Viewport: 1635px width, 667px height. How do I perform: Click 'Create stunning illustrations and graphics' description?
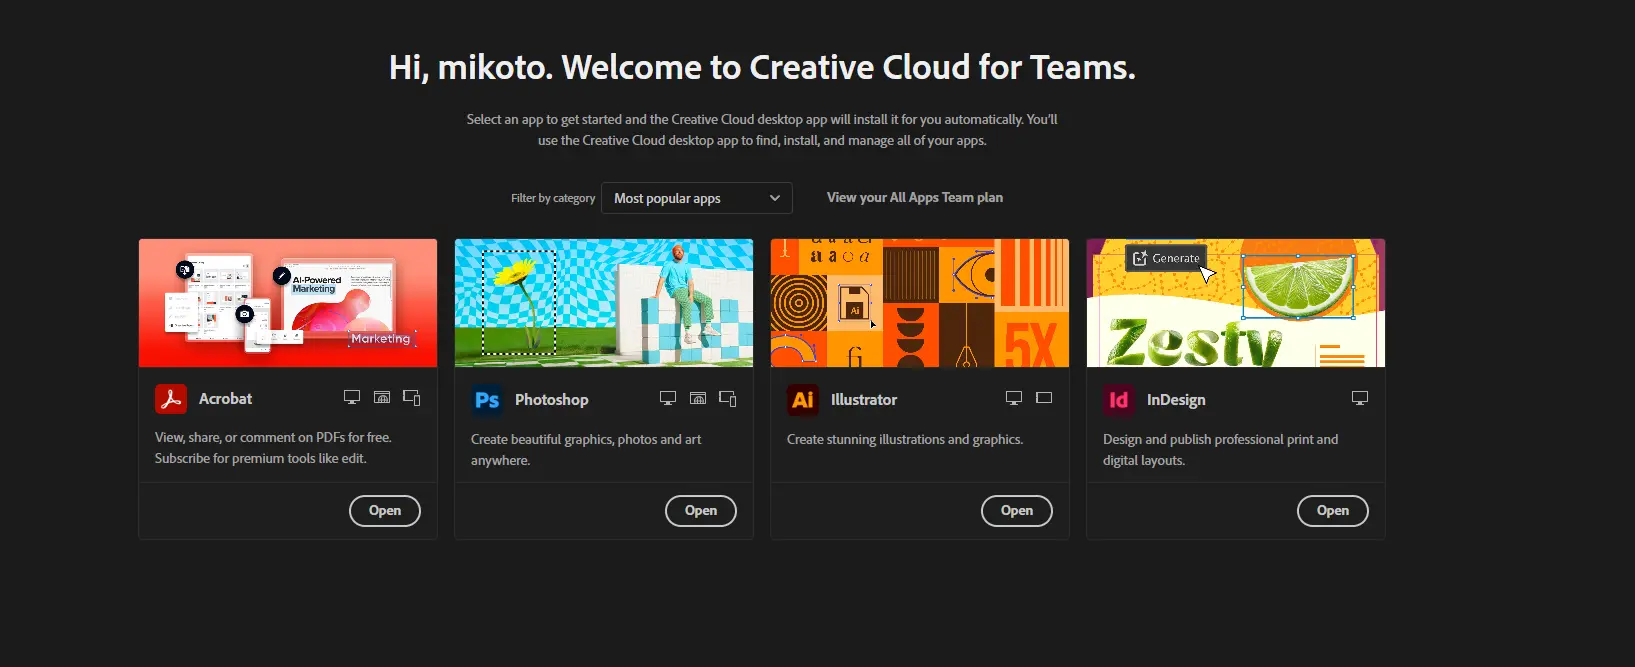(x=905, y=439)
